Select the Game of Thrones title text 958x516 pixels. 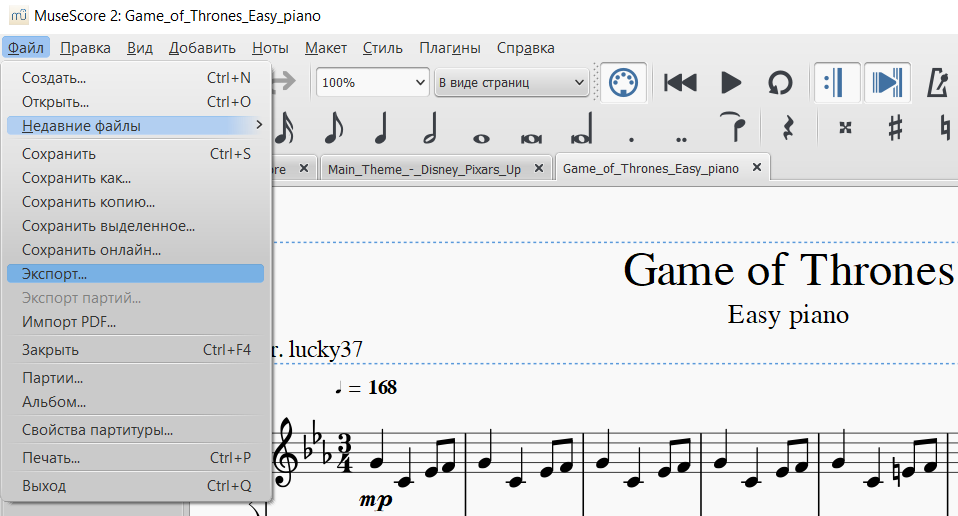click(x=788, y=270)
